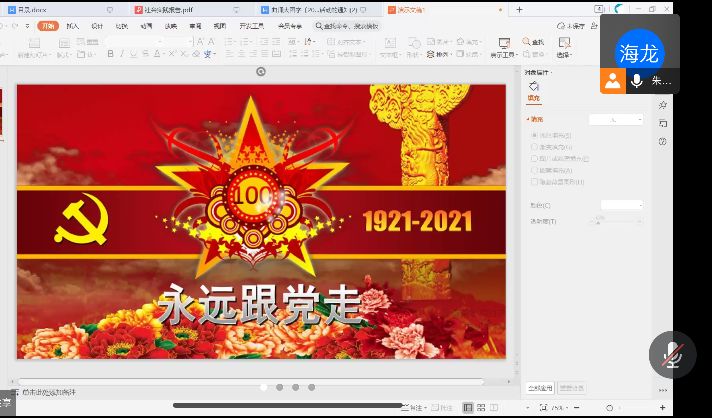The height and width of the screenshot is (418, 712).
Task: Click the 1921-2021 text on slide
Action: tap(417, 221)
